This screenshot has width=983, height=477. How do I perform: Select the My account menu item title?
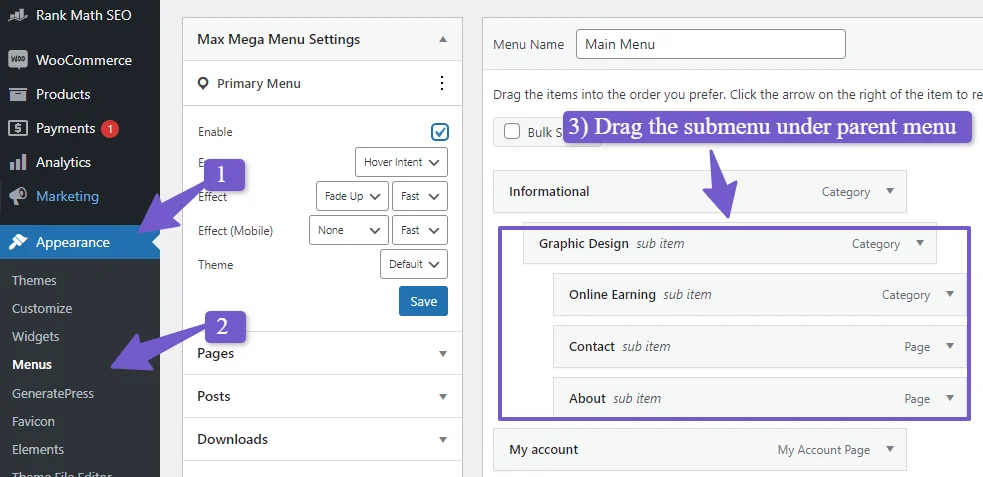pos(544,449)
